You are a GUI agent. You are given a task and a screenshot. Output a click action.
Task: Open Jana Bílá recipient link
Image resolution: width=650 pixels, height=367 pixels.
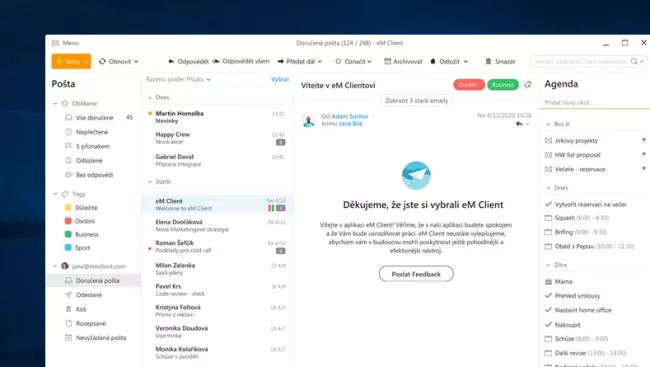350,124
